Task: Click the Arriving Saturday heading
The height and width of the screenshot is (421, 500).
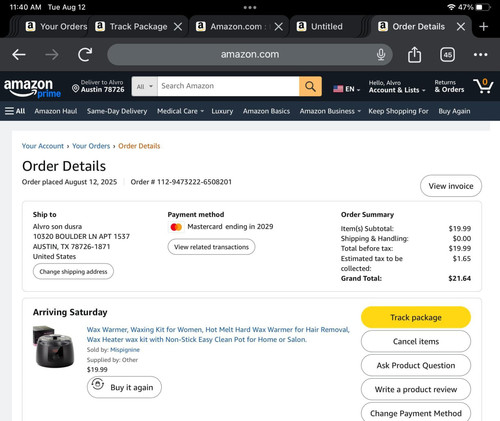Action: coord(70,312)
